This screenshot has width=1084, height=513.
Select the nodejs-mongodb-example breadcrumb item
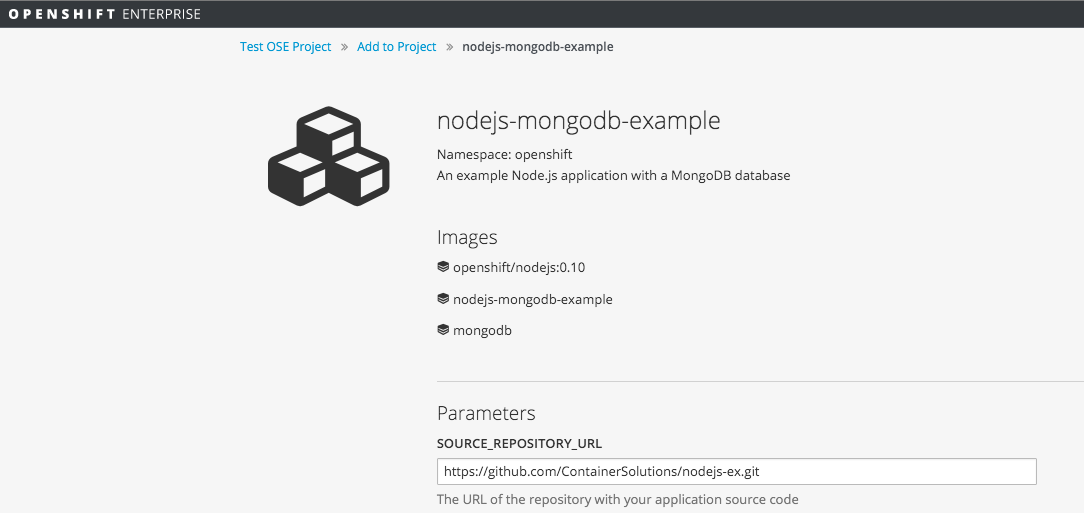538,47
